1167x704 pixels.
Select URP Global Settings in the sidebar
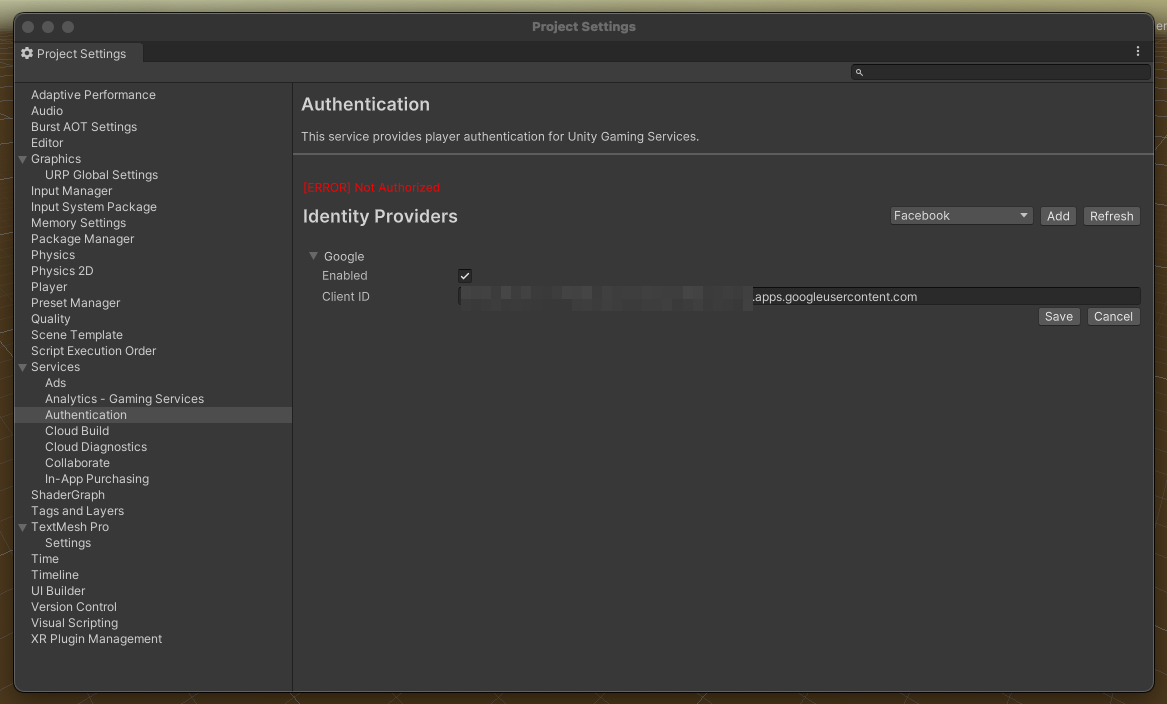(101, 174)
